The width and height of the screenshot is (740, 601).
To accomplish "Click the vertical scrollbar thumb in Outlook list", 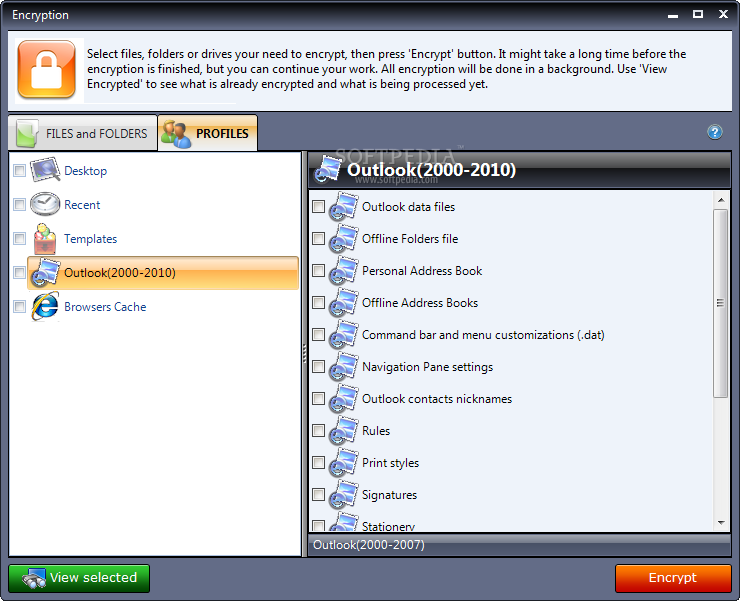I will tap(721, 304).
